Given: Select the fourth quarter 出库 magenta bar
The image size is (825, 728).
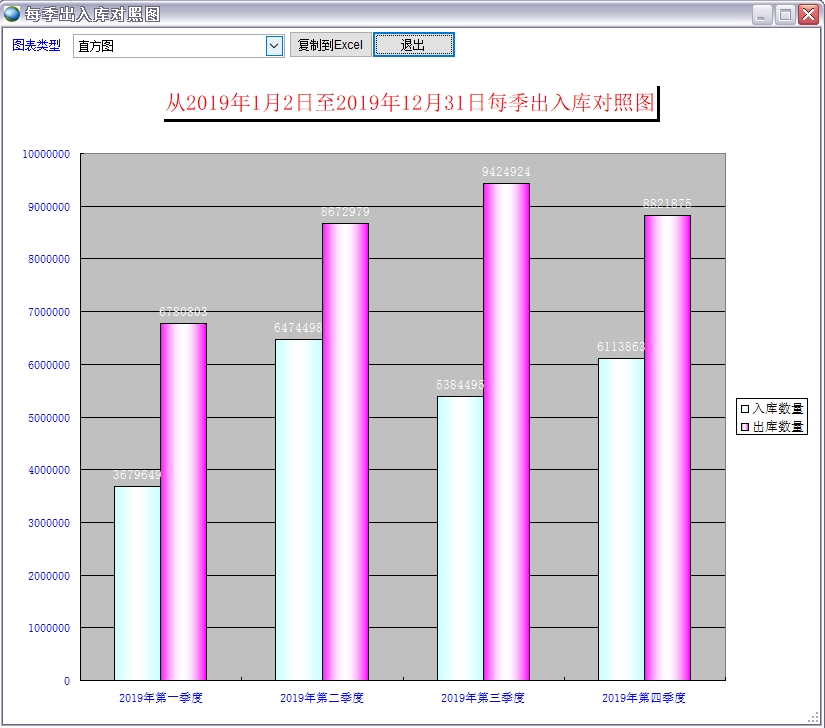Looking at the screenshot, I should (x=667, y=447).
